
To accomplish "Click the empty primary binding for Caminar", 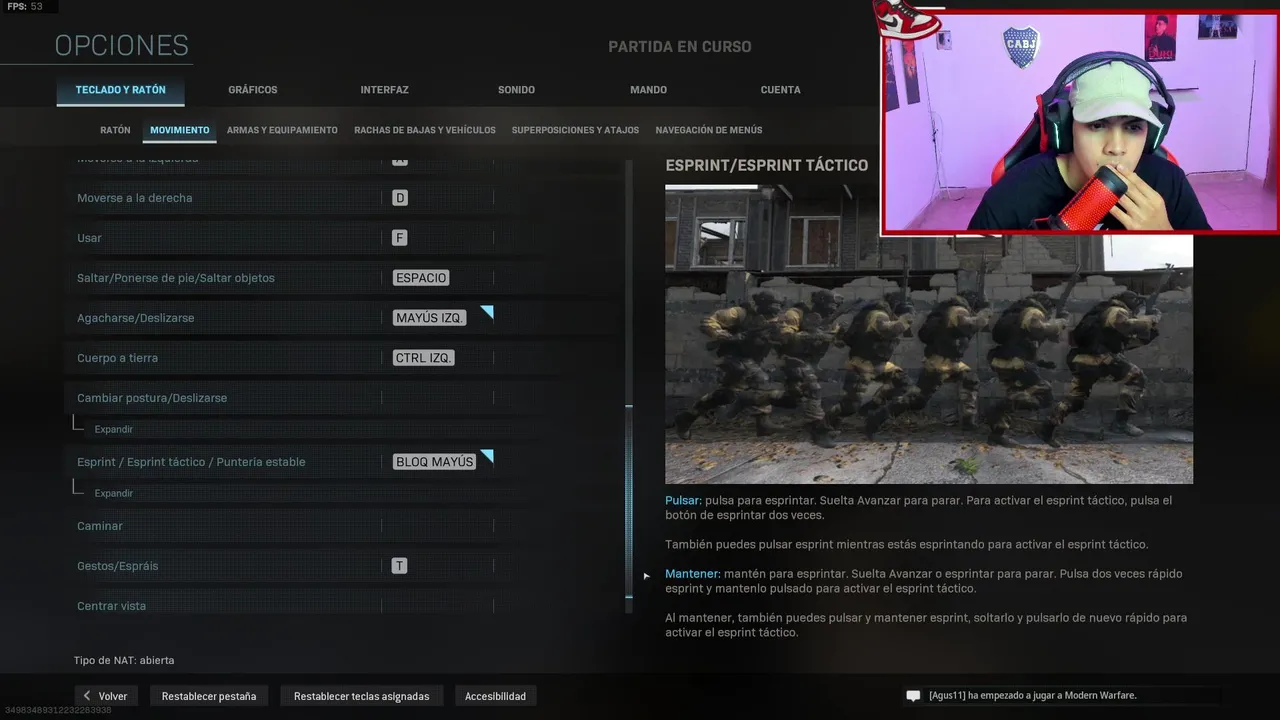I will coord(437,526).
